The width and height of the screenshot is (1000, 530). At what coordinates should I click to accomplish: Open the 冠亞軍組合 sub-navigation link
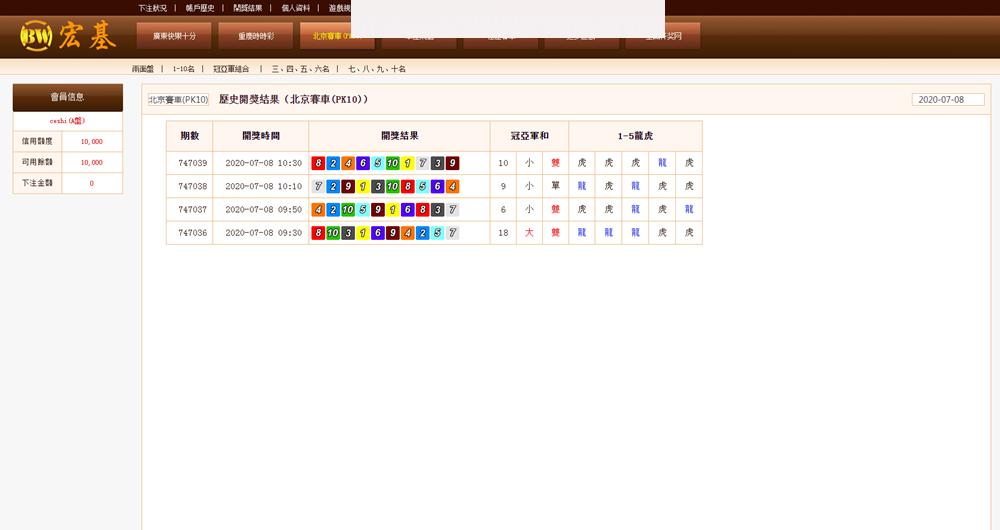231,69
